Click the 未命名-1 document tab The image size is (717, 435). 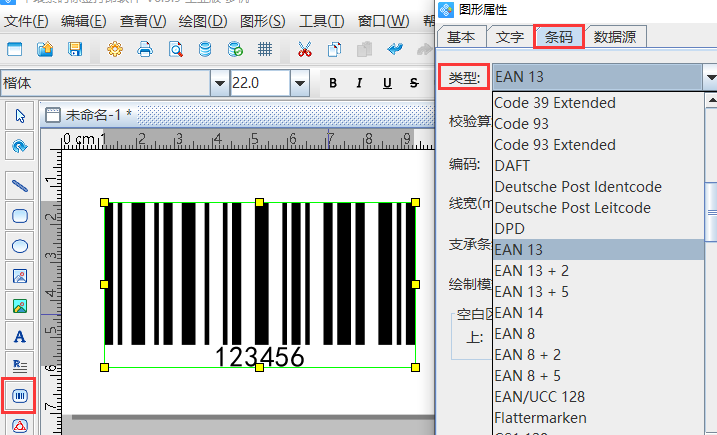click(90, 115)
